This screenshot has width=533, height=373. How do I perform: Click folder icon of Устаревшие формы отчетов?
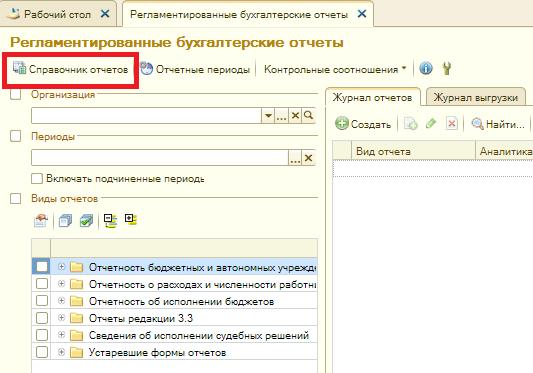76,352
